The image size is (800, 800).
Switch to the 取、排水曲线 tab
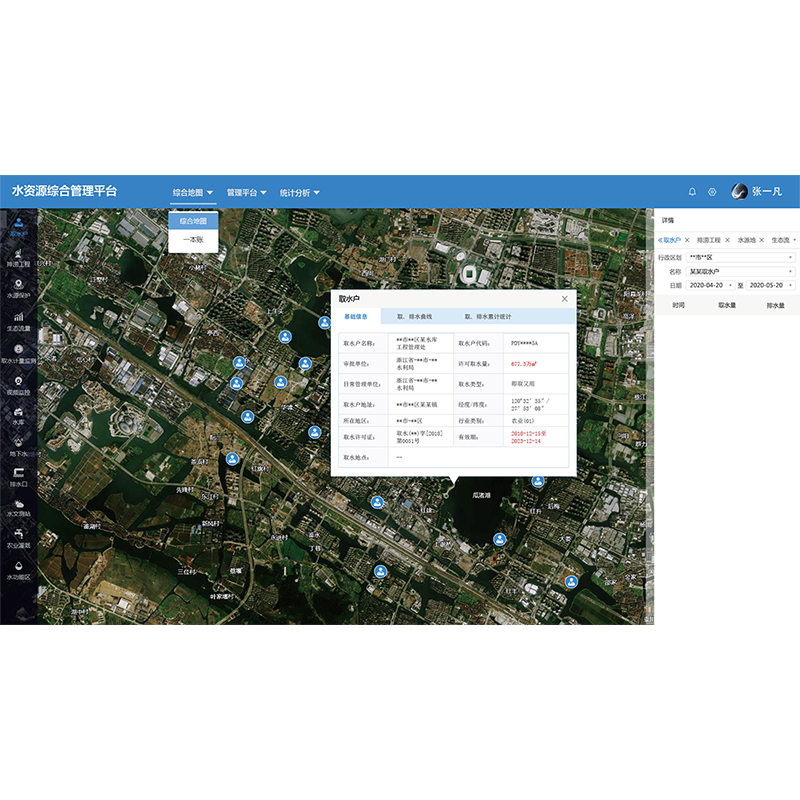(415, 316)
